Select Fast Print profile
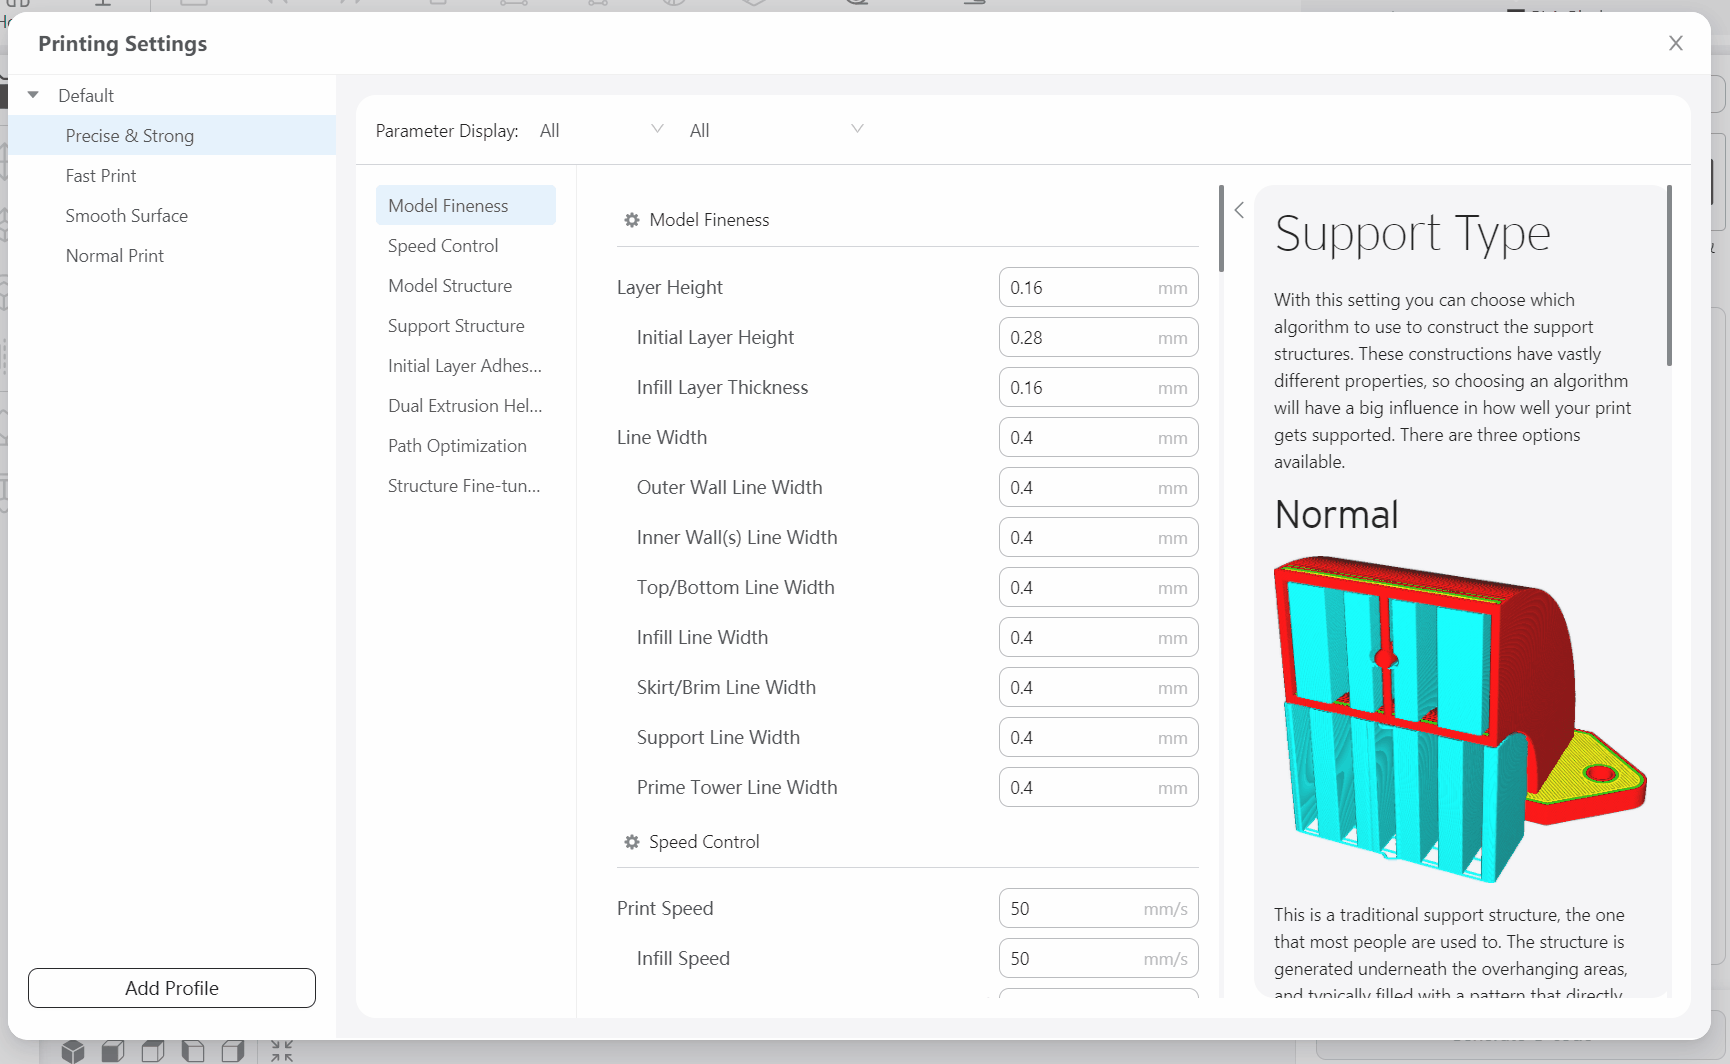The image size is (1730, 1064). [x=172, y=175]
